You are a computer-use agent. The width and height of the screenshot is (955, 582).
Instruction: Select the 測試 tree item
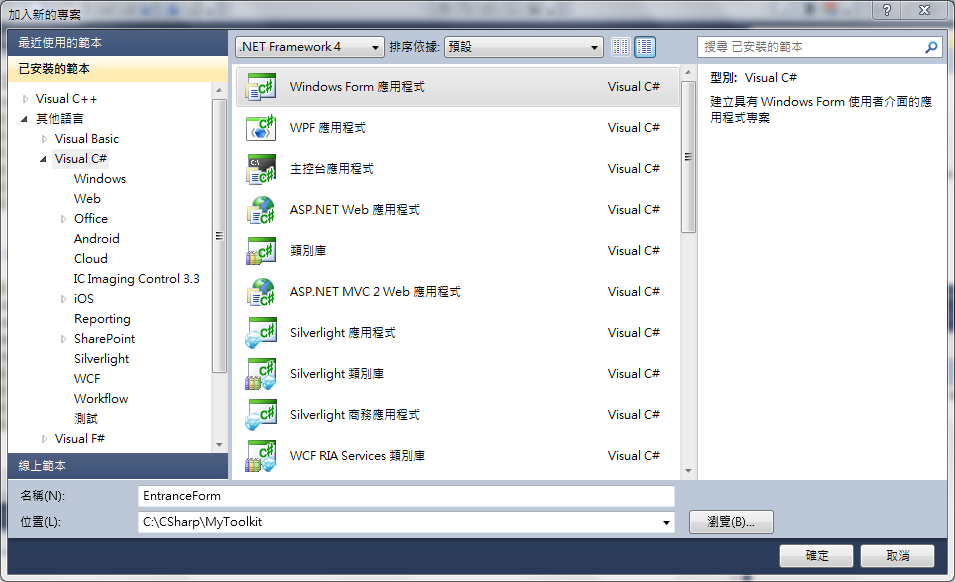(86, 419)
